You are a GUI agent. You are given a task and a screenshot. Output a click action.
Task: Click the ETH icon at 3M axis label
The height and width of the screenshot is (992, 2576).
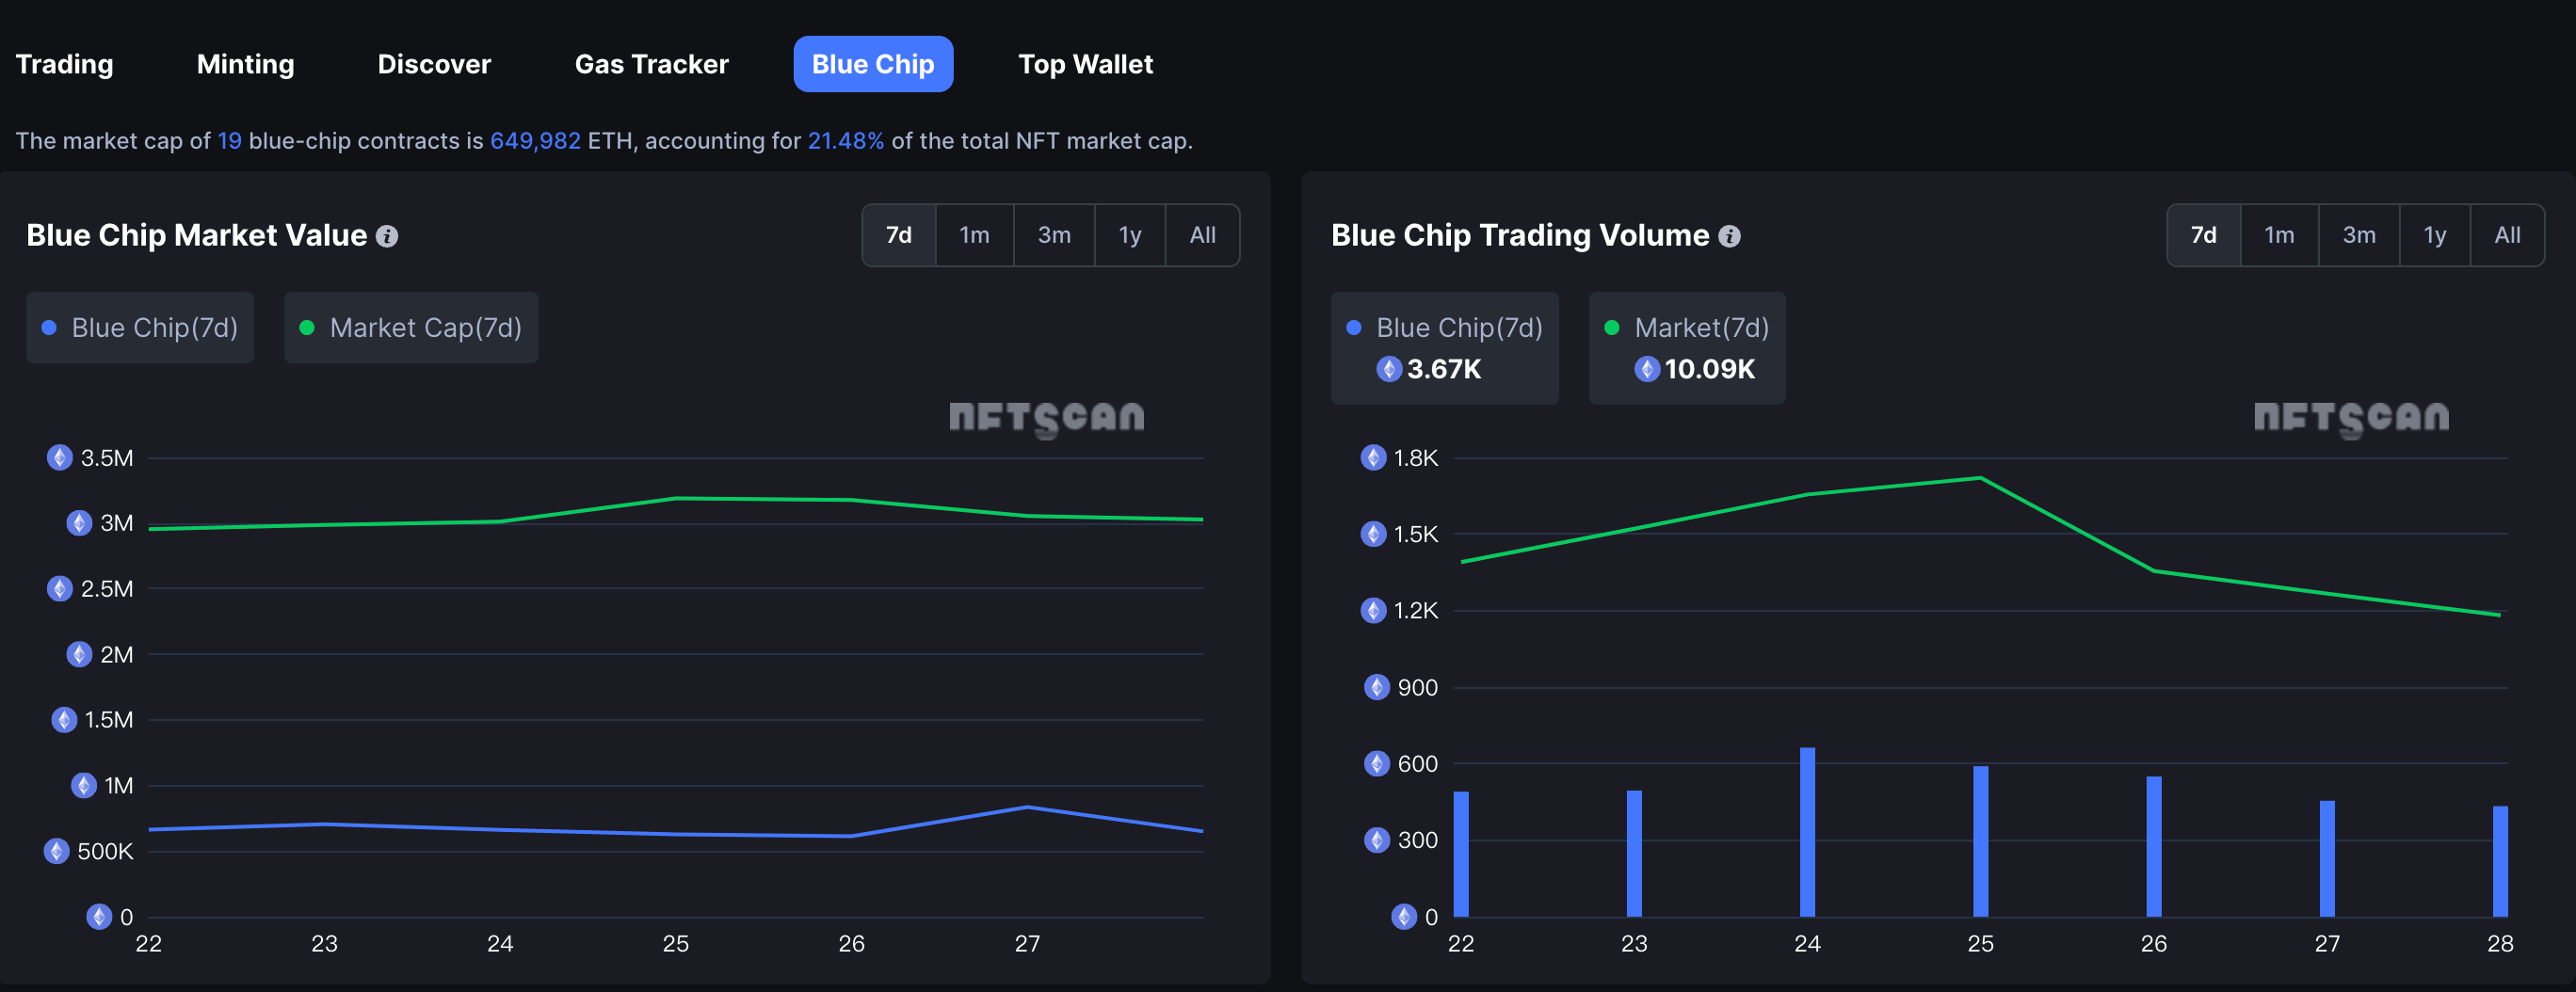(x=79, y=523)
